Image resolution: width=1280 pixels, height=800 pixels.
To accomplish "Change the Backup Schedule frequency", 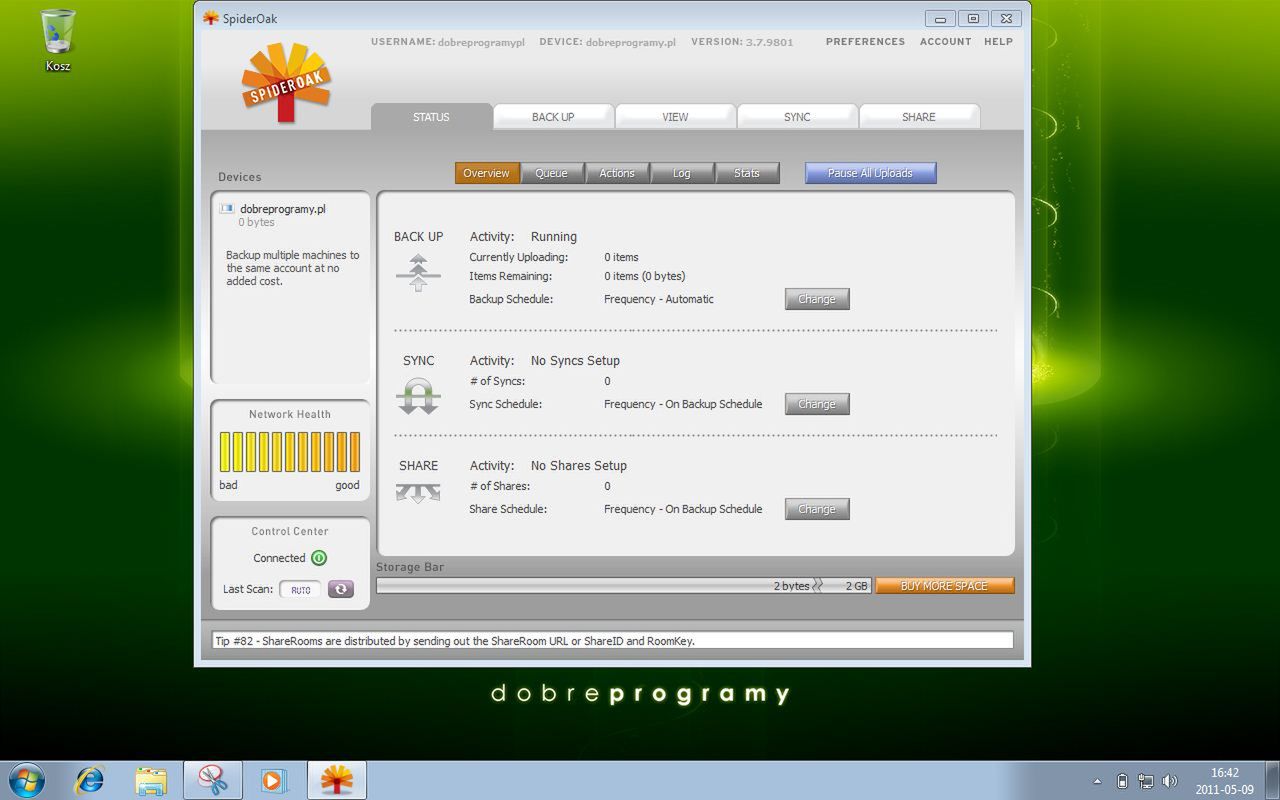I will click(x=817, y=299).
